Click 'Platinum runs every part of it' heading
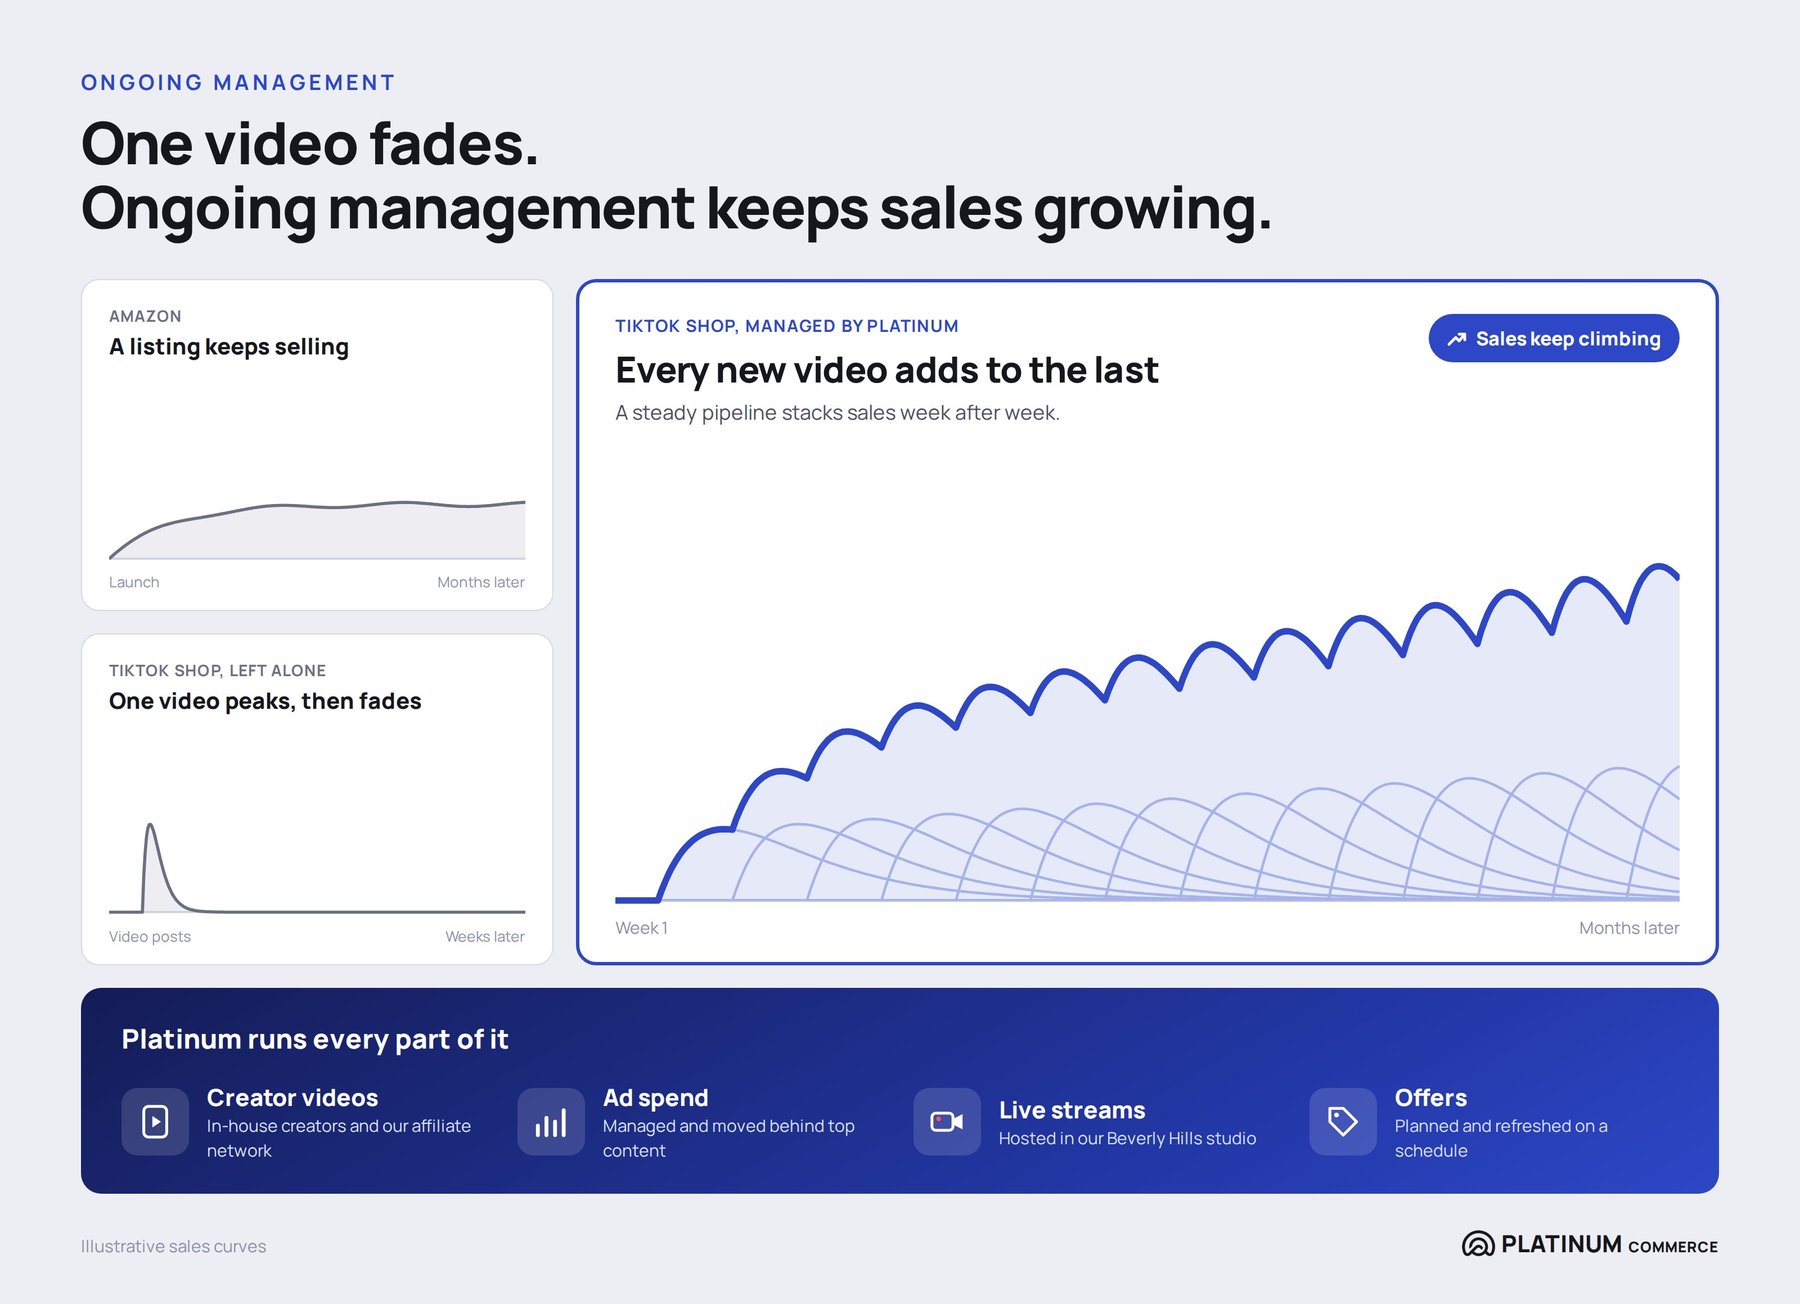 315,1040
